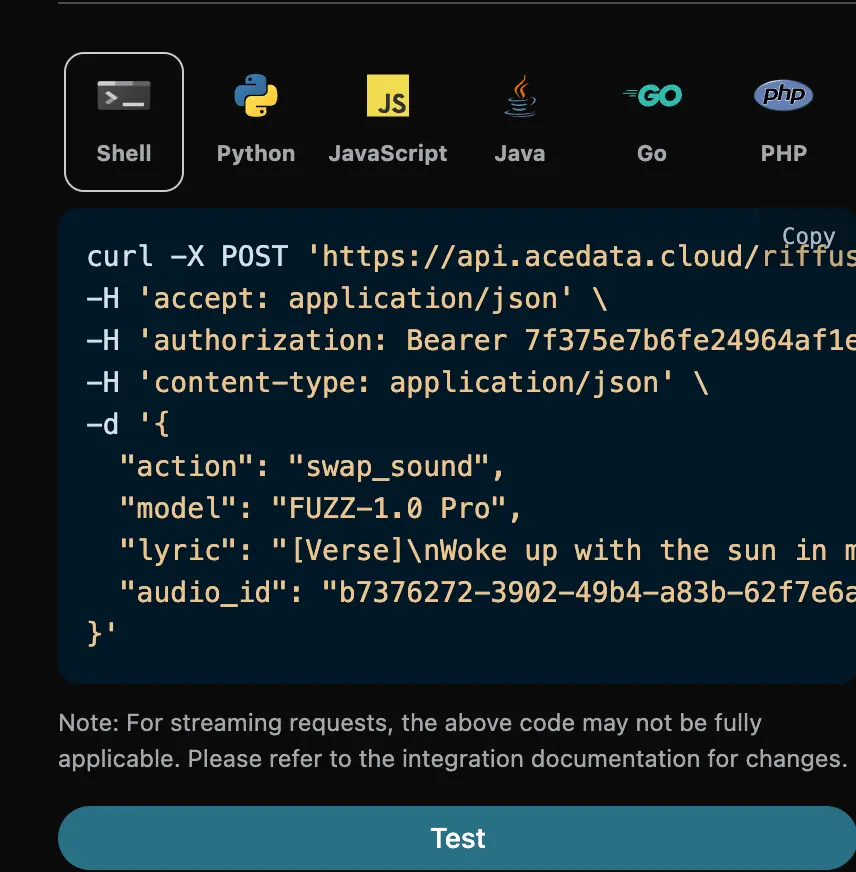Image resolution: width=856 pixels, height=872 pixels.
Task: Switch to the JavaScript tab label
Action: point(388,154)
